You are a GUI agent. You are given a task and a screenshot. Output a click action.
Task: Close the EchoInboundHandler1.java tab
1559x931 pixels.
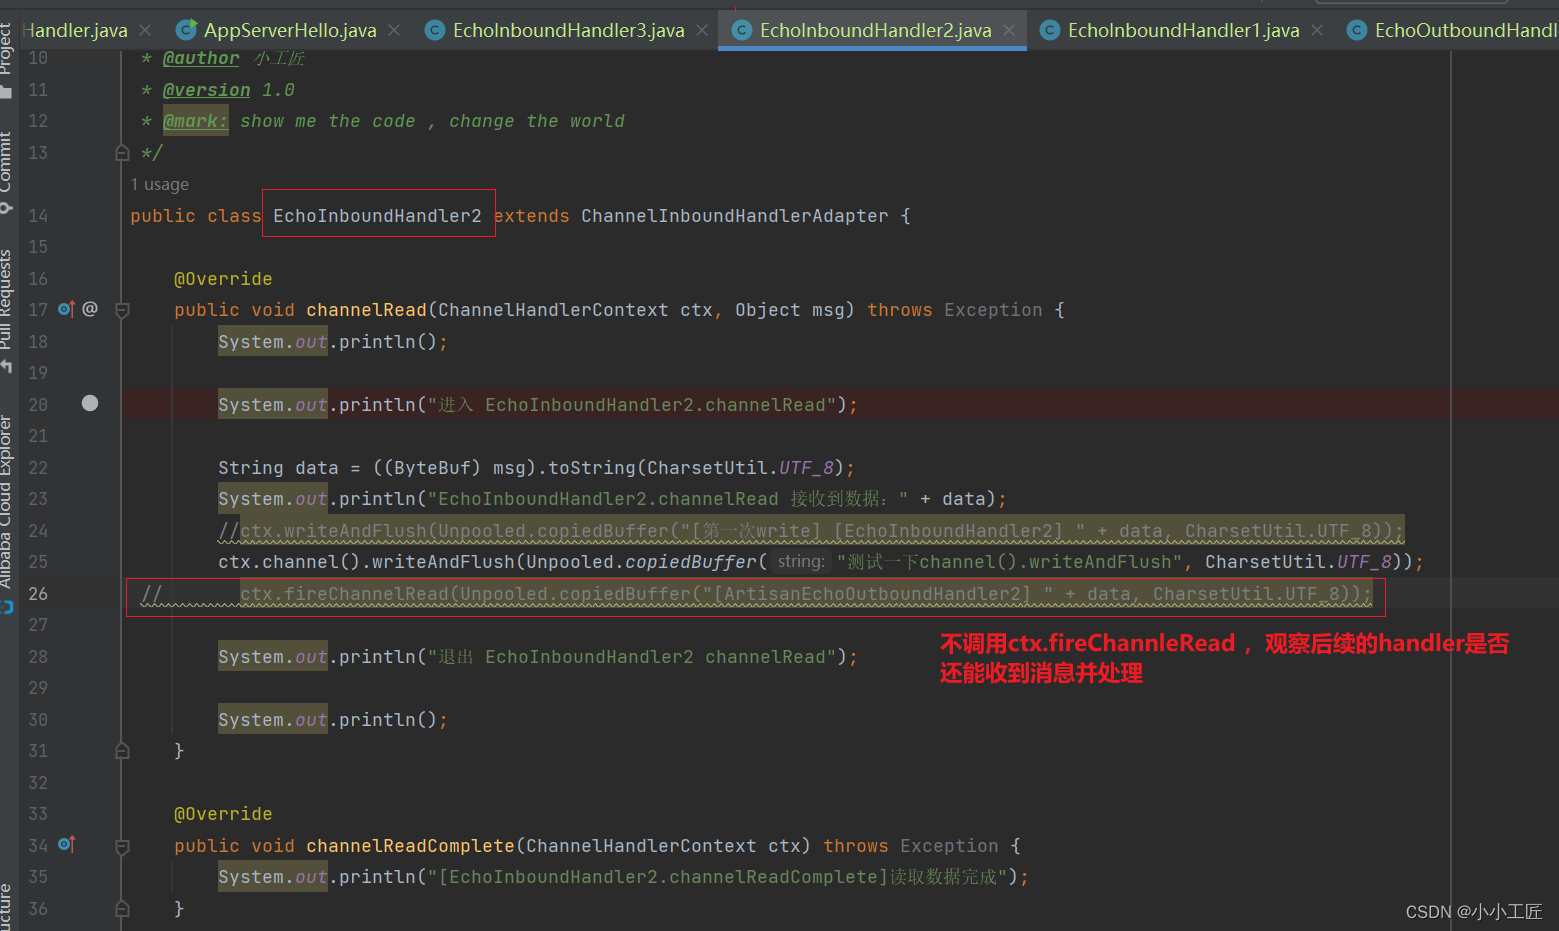1317,30
